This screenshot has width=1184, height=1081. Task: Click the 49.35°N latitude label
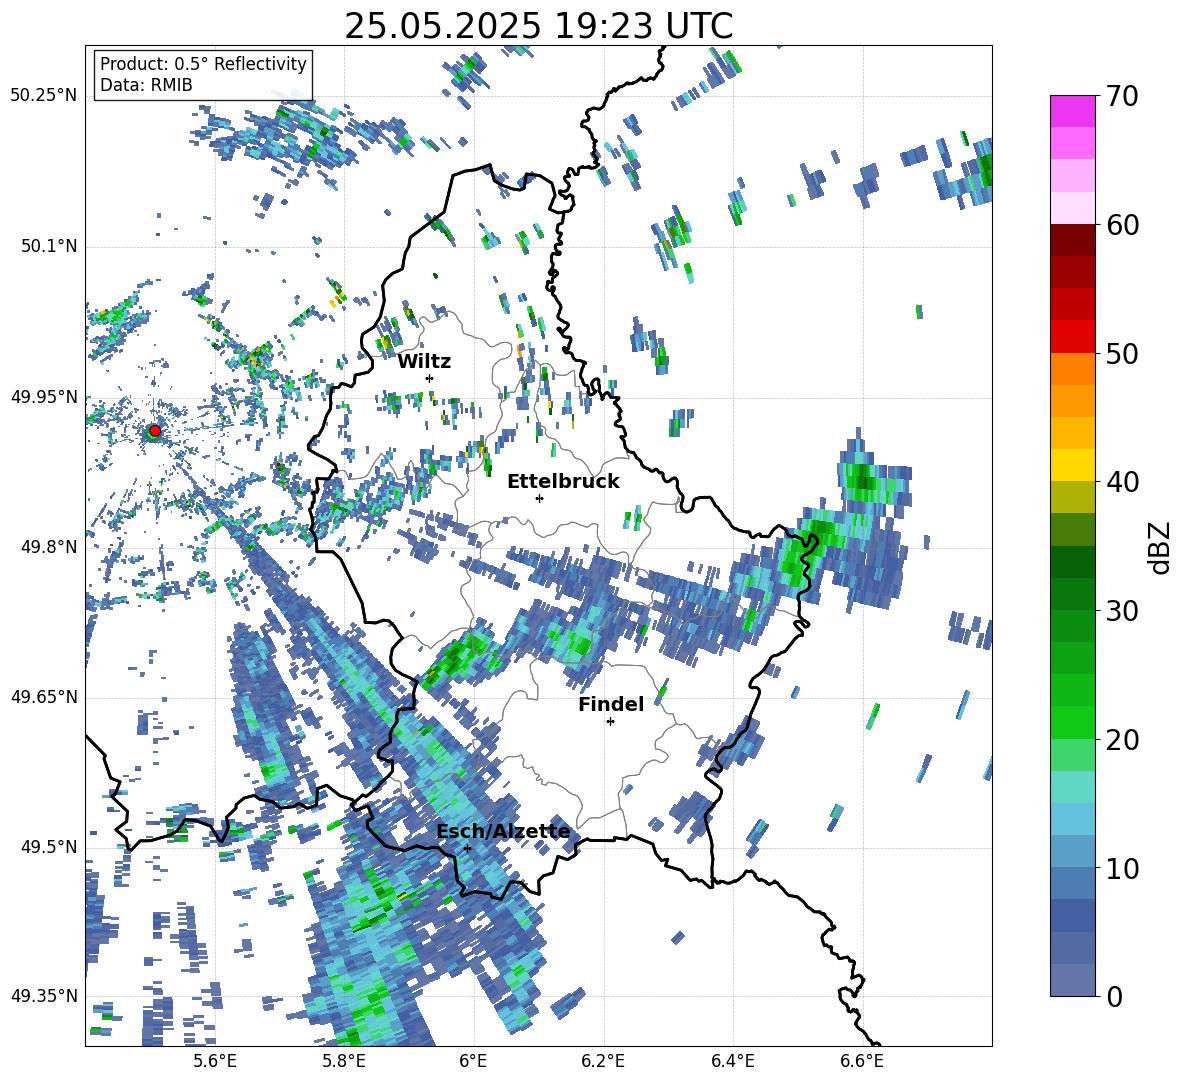[x=44, y=996]
